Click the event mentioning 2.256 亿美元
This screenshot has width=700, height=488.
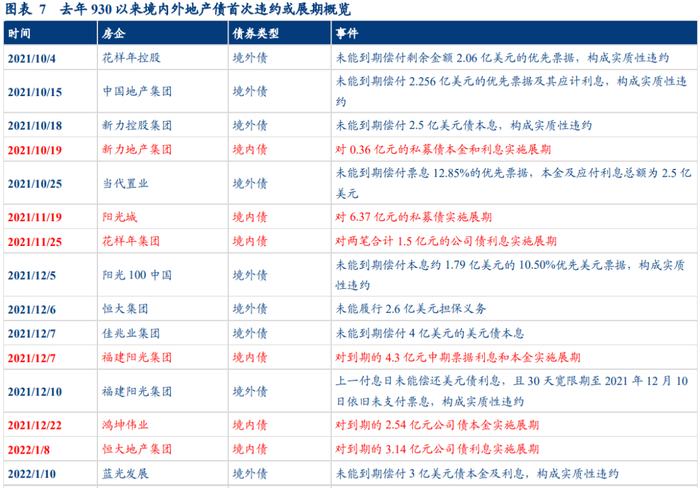click(x=511, y=92)
